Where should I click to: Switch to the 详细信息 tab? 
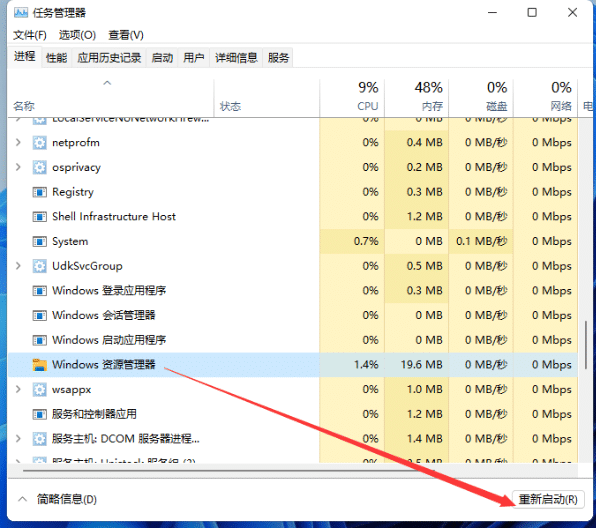(236, 58)
